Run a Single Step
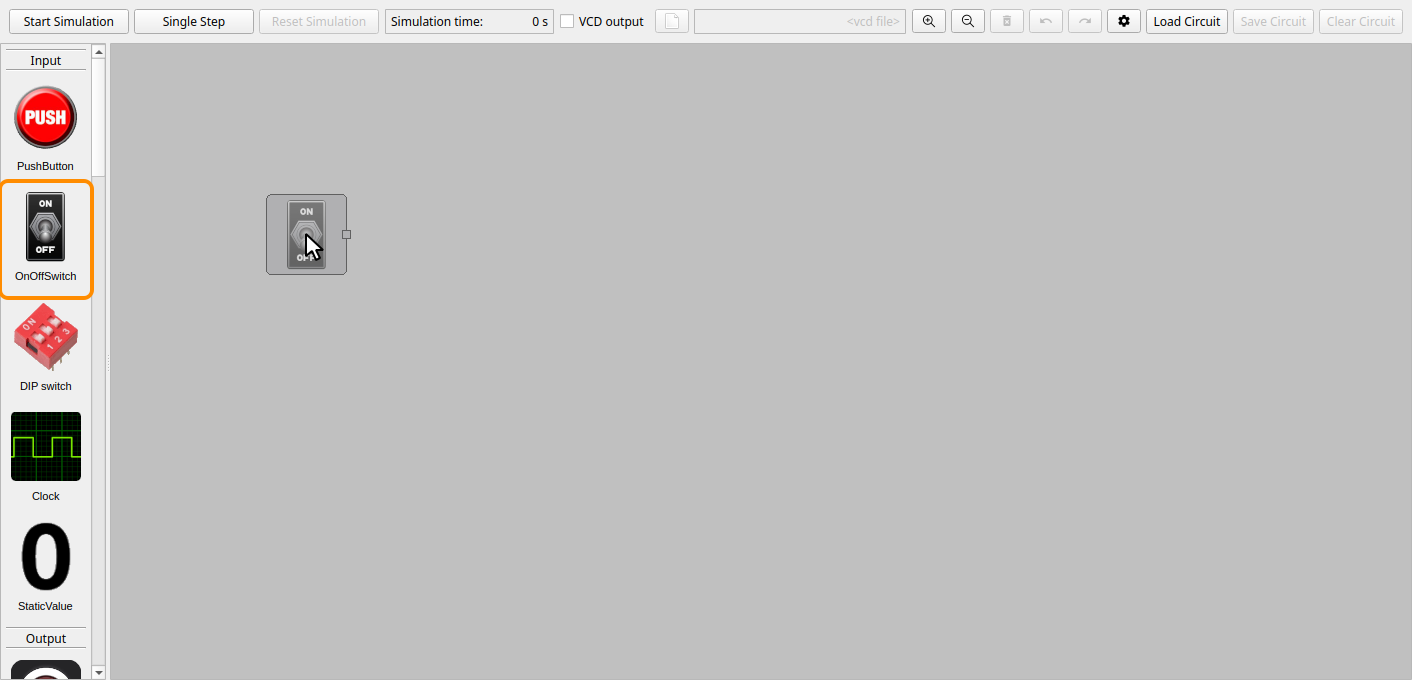Image resolution: width=1412 pixels, height=680 pixels. click(x=194, y=21)
